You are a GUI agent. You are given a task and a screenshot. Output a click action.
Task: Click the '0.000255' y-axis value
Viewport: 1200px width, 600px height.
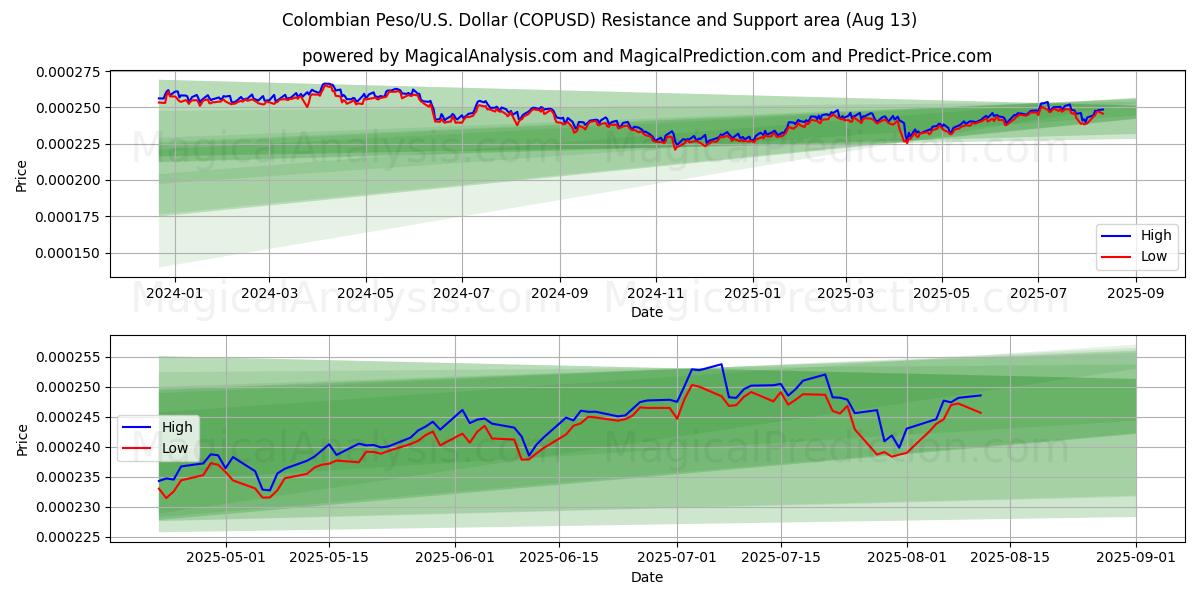coord(69,357)
